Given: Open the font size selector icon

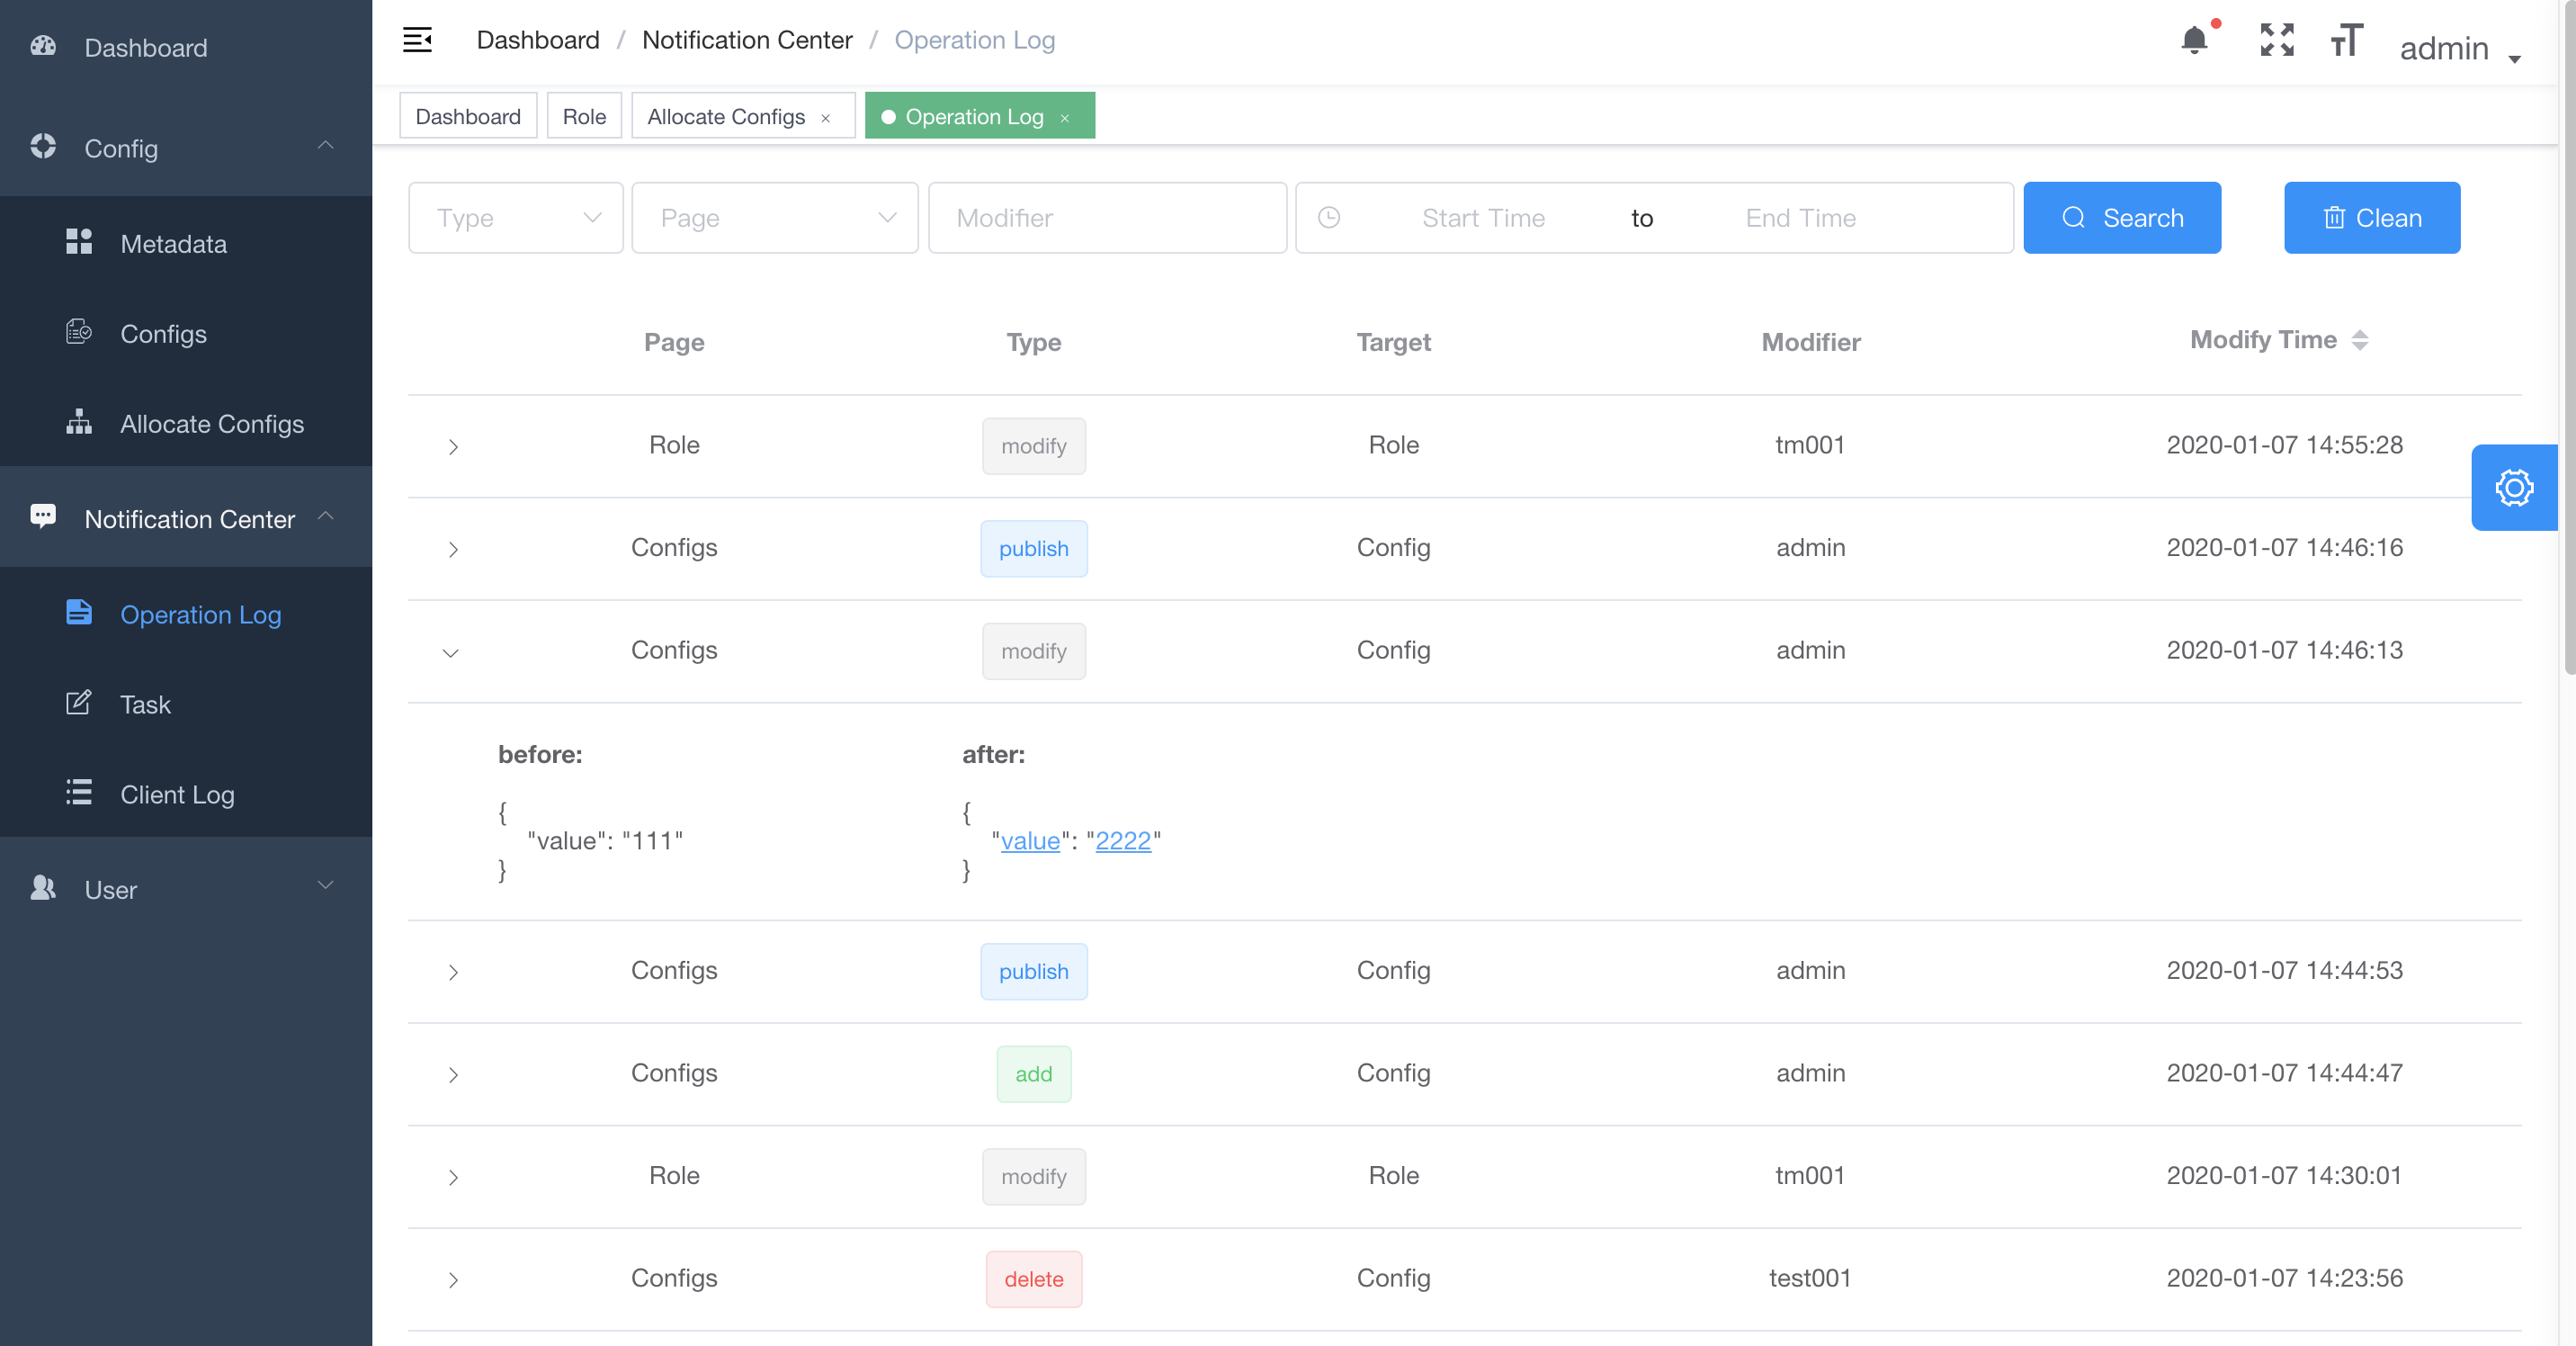Looking at the screenshot, I should [x=2346, y=41].
